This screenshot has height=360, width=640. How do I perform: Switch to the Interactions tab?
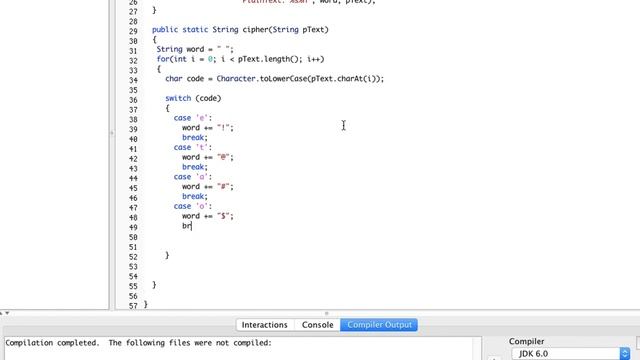pyautogui.click(x=264, y=325)
